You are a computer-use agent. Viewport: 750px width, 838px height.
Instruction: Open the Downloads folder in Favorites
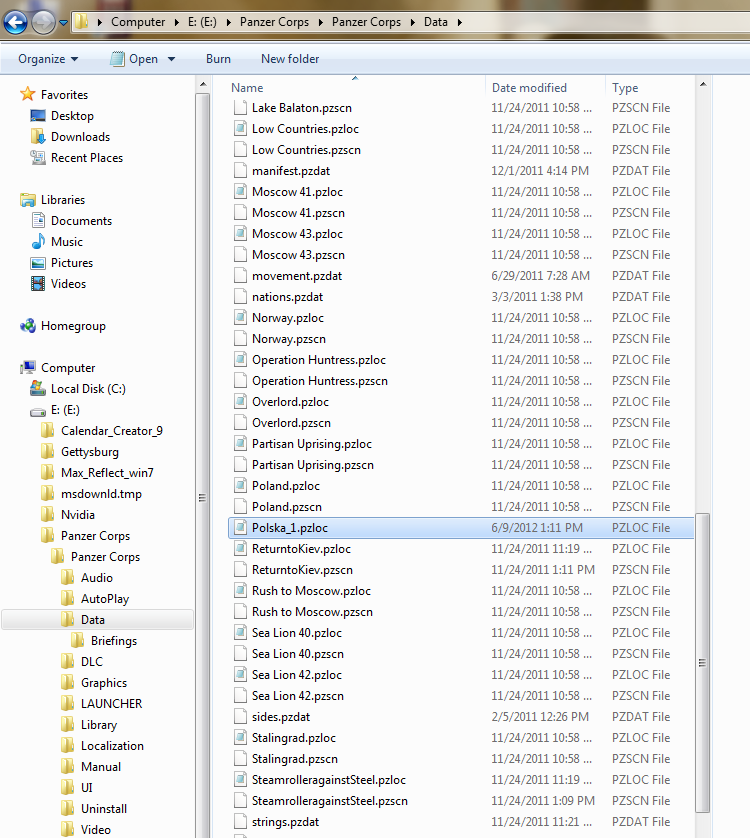(80, 137)
